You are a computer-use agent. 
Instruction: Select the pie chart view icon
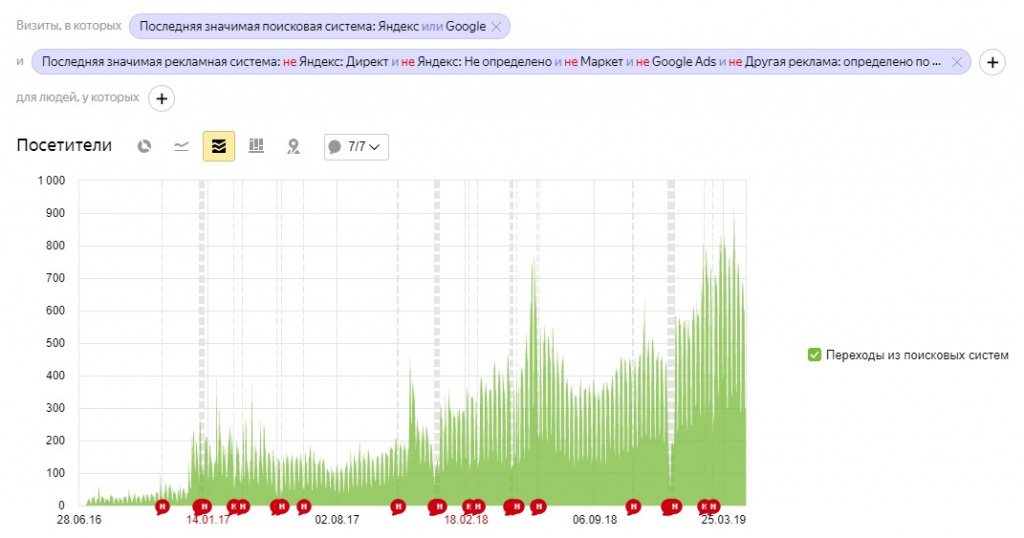click(144, 146)
